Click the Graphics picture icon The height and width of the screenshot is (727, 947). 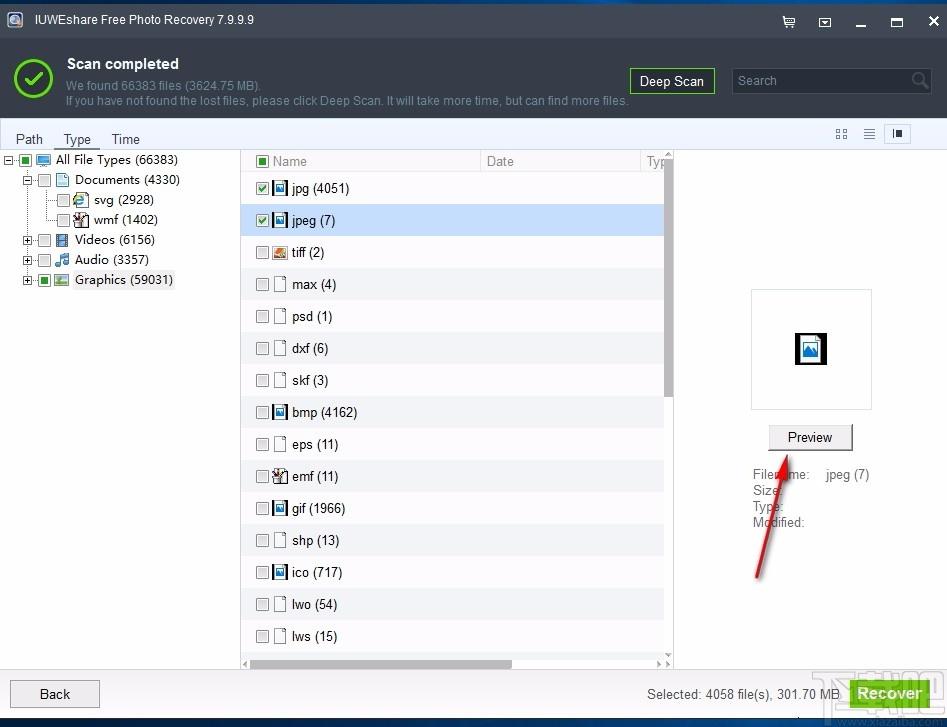pyautogui.click(x=61, y=280)
